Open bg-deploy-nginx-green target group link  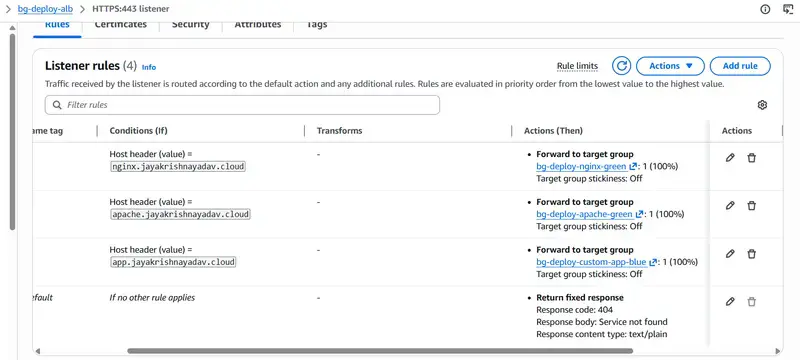coord(582,166)
